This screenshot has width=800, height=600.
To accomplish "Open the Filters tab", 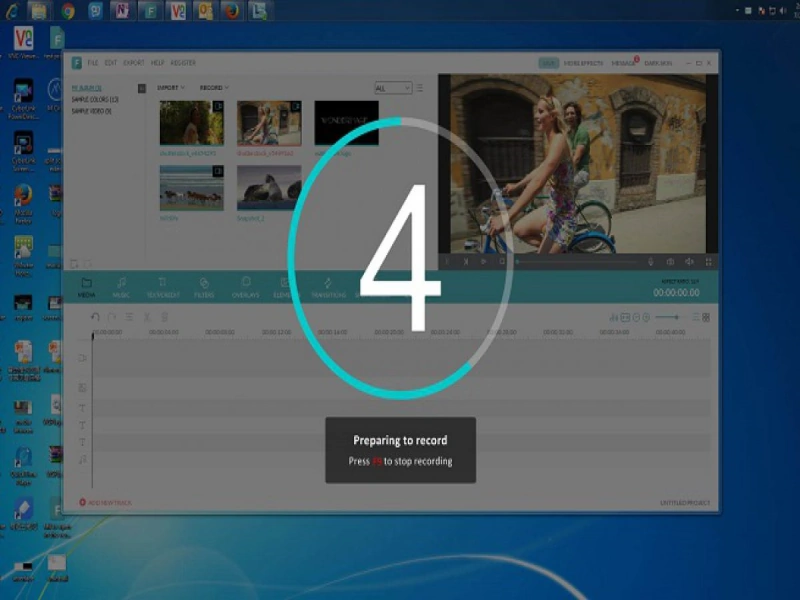I will [x=204, y=288].
